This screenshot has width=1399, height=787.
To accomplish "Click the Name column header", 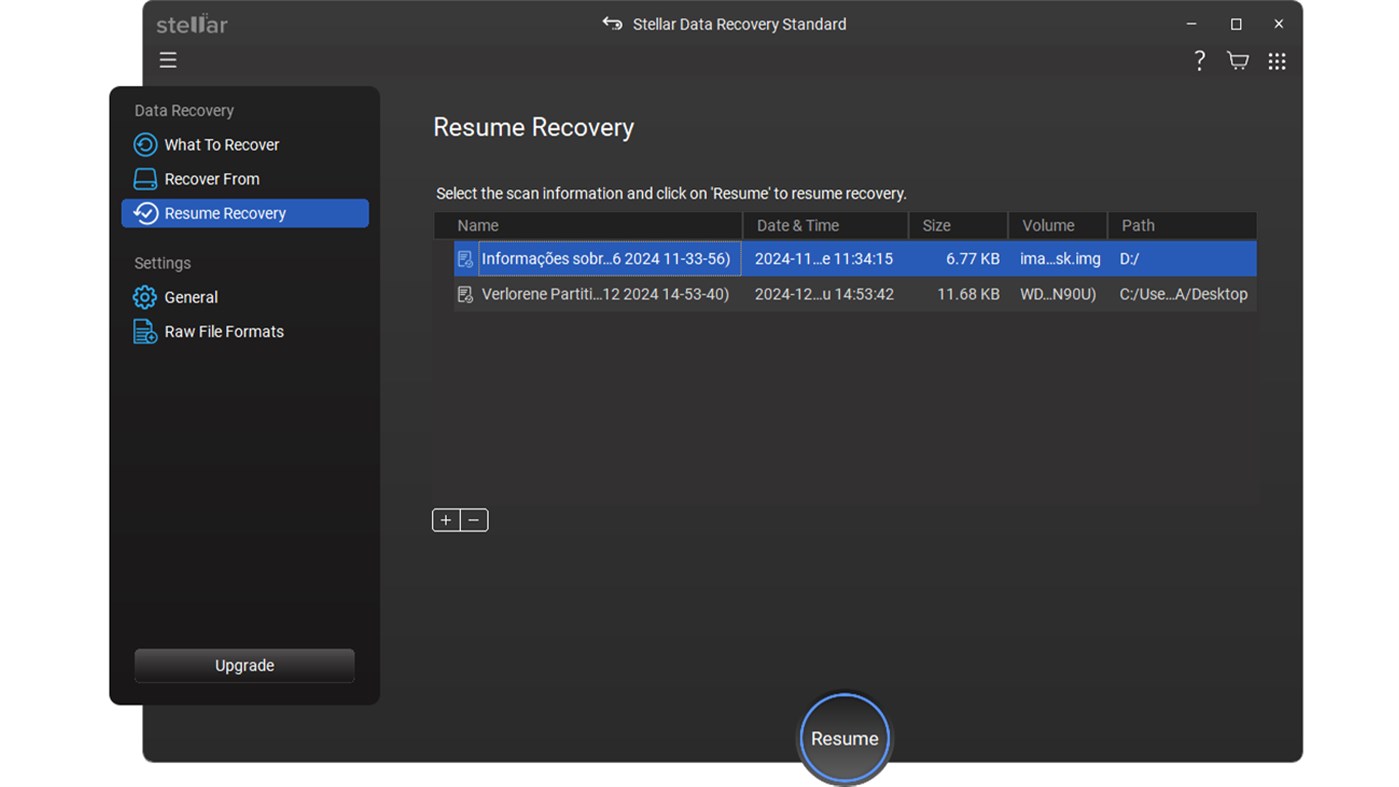I will click(477, 225).
